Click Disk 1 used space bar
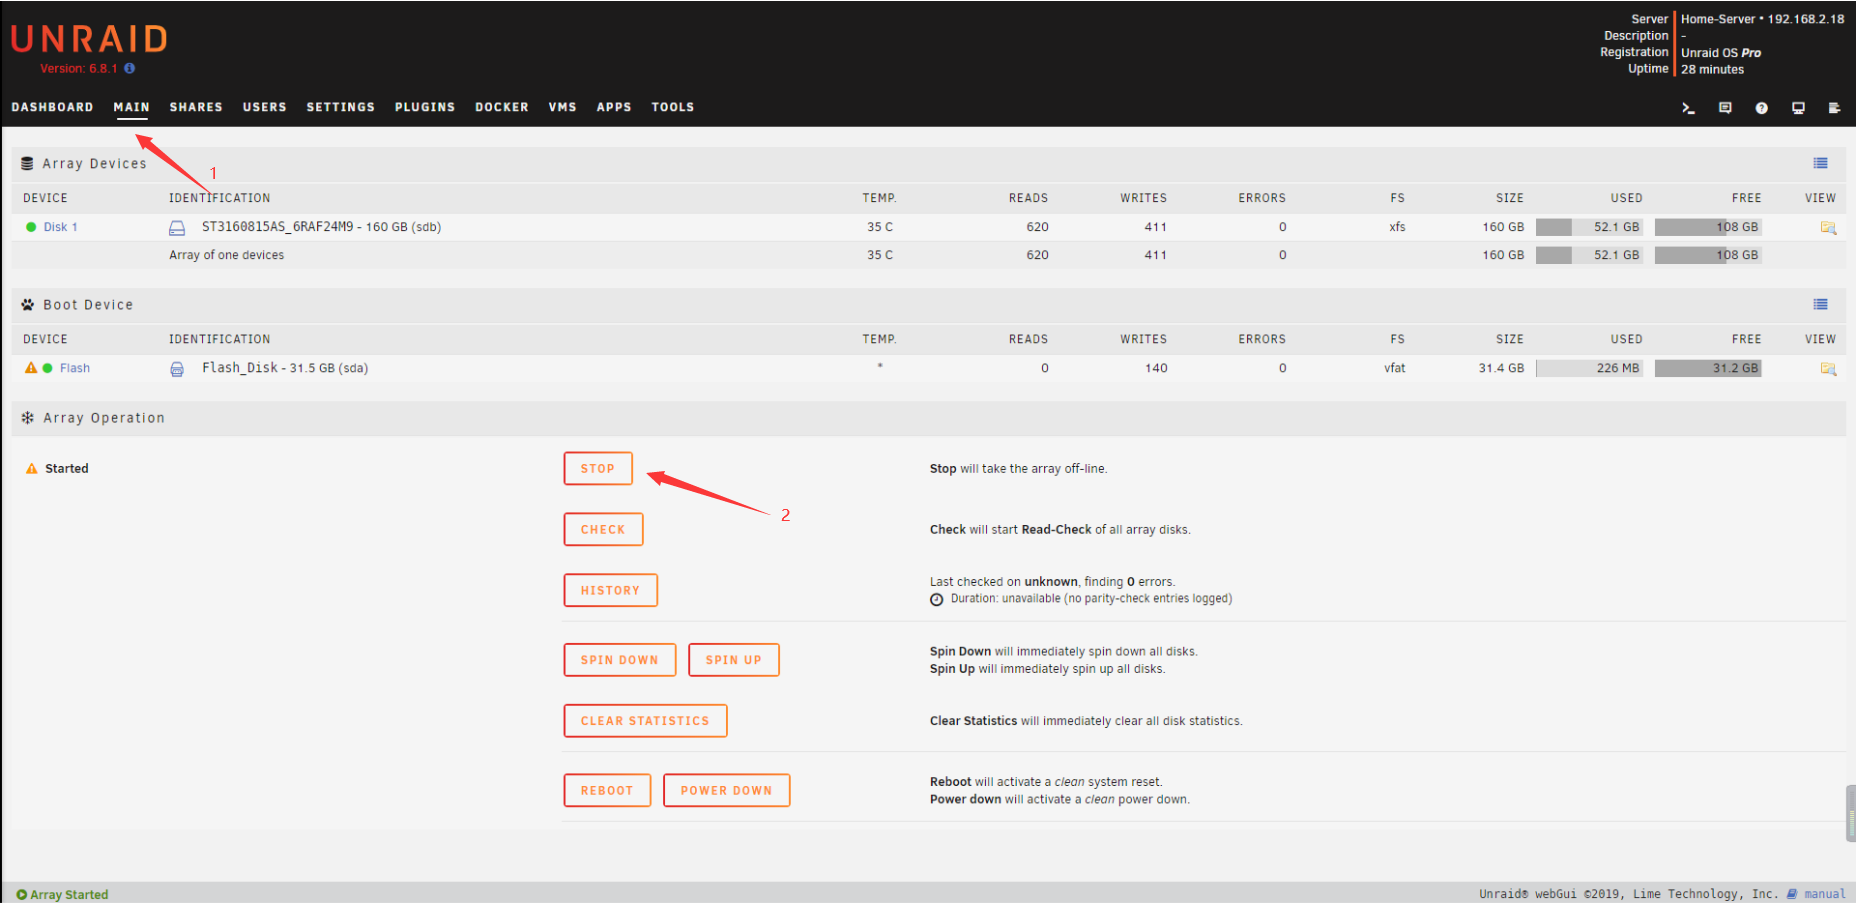1859x904 pixels. pos(1589,227)
